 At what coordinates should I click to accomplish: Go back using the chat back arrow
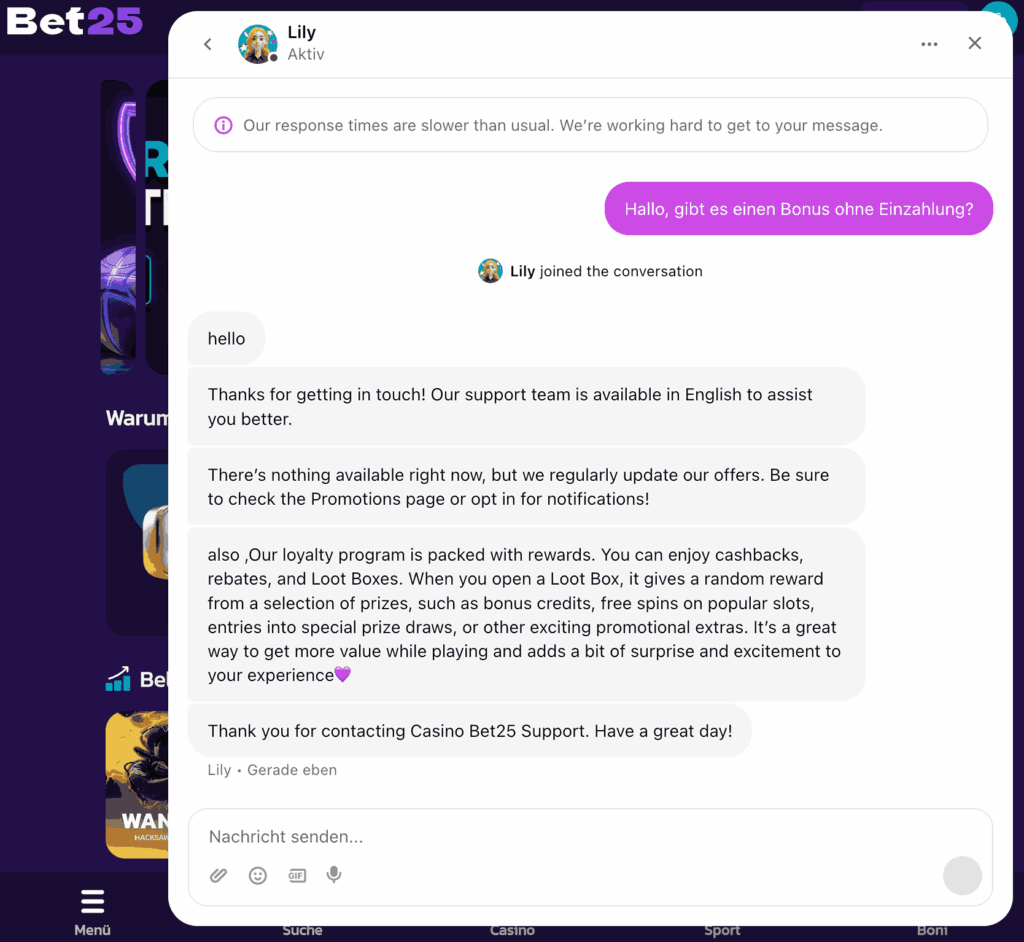click(x=208, y=44)
